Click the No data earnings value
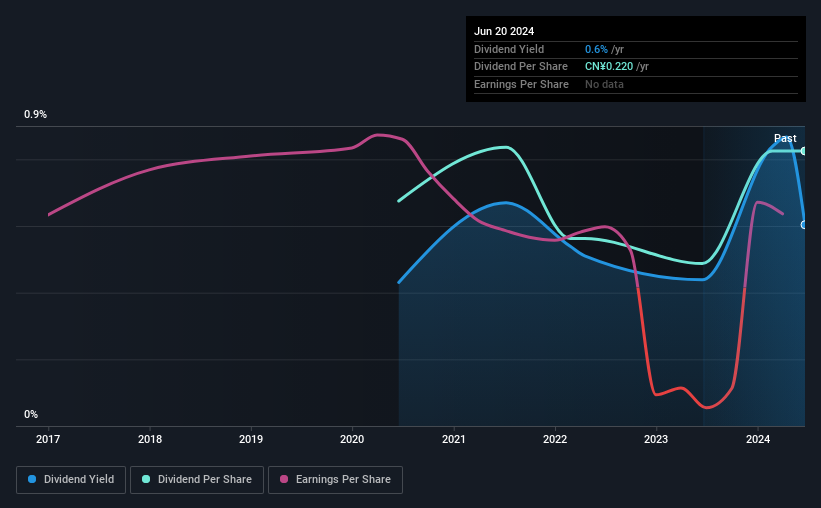The width and height of the screenshot is (821, 508). 604,84
